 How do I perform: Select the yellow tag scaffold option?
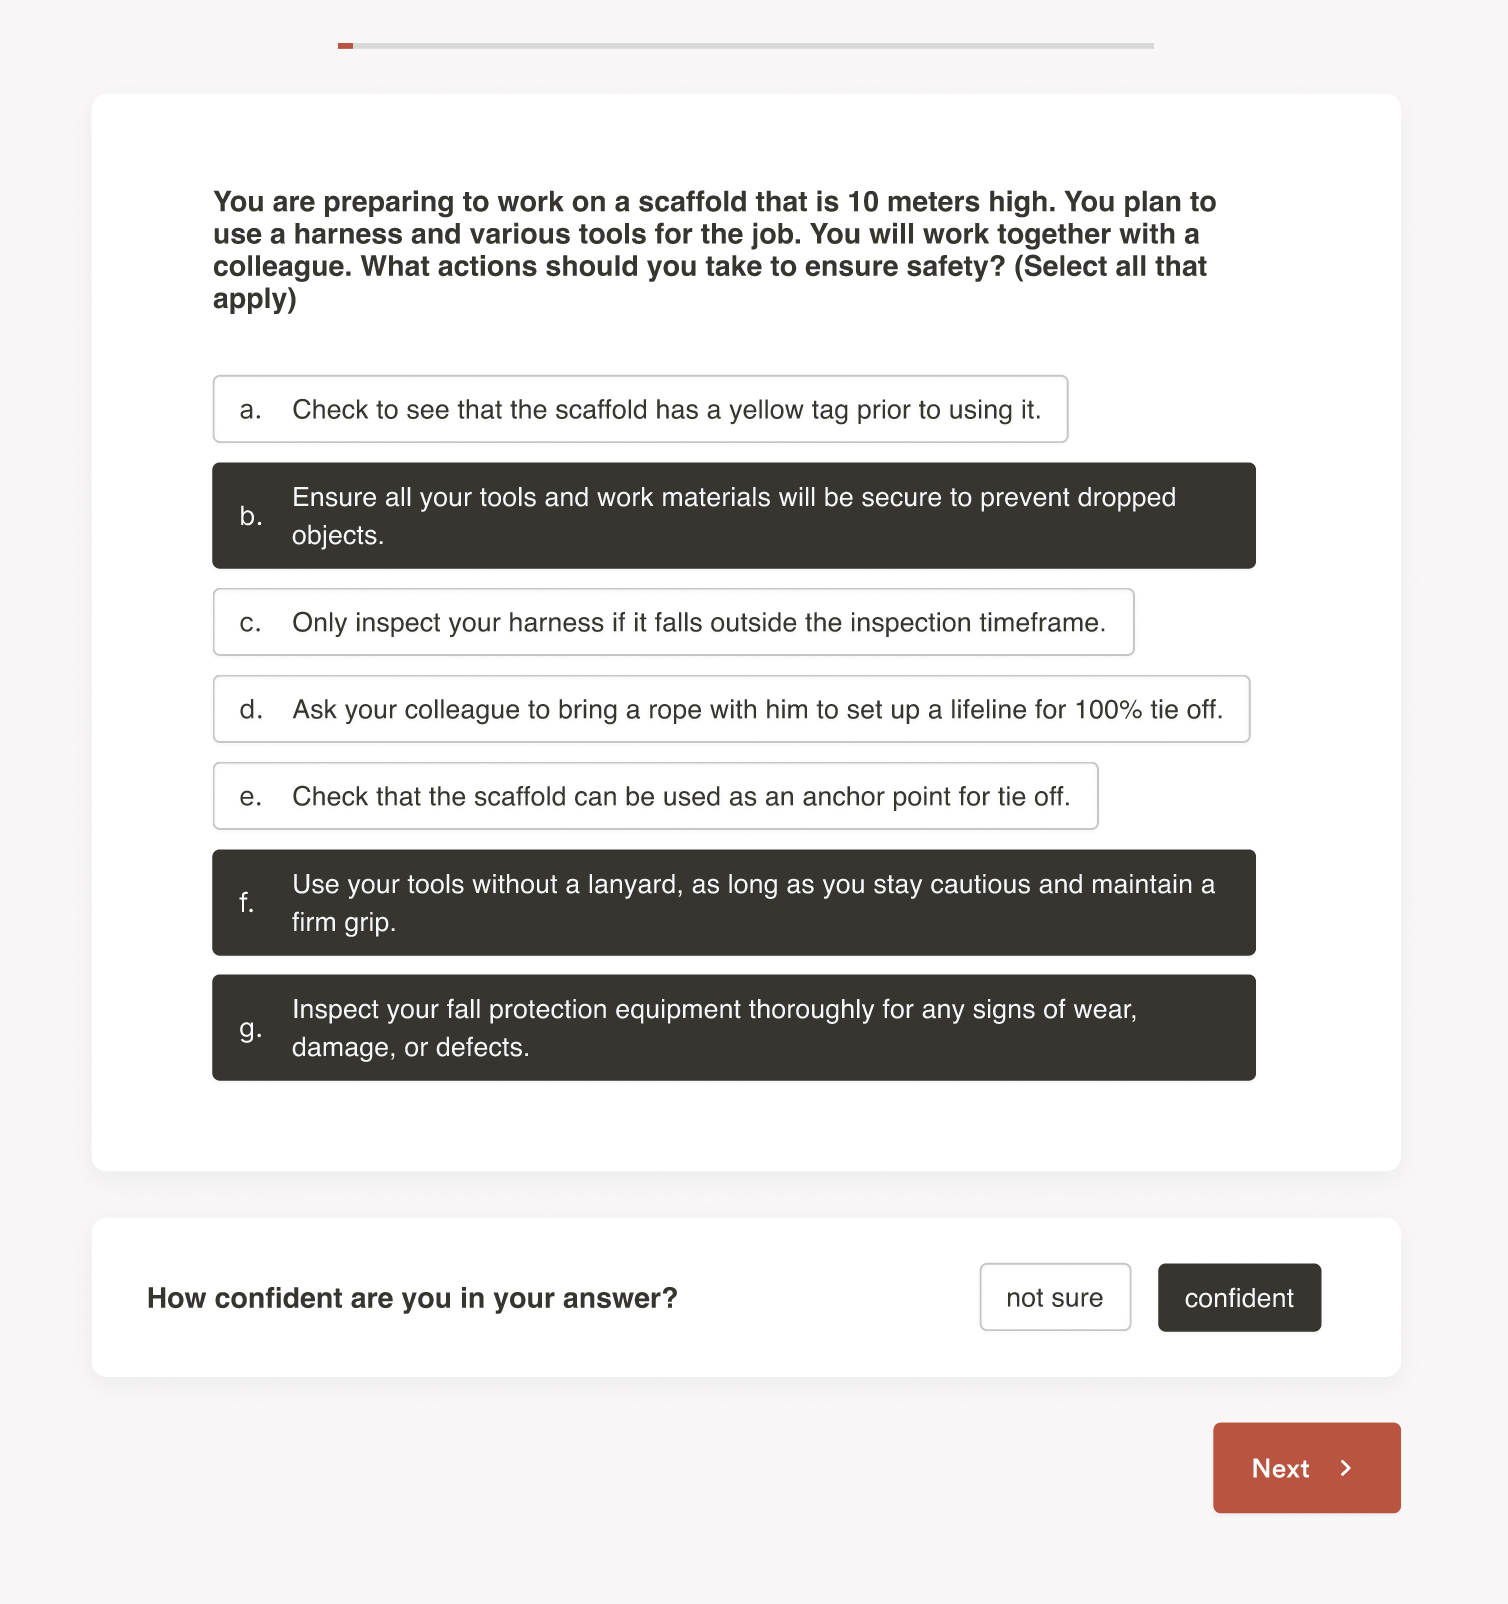(640, 409)
